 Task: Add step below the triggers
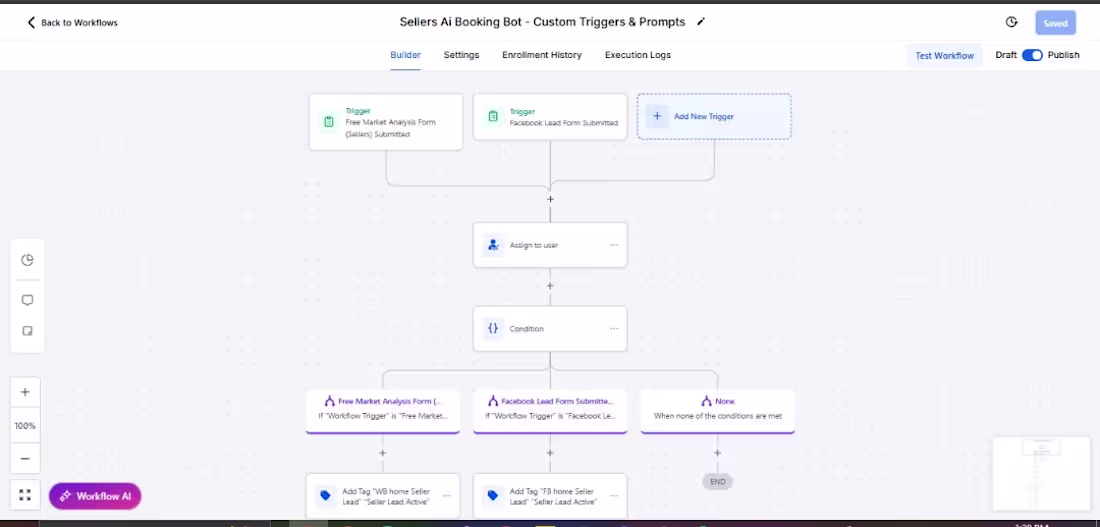pos(550,199)
